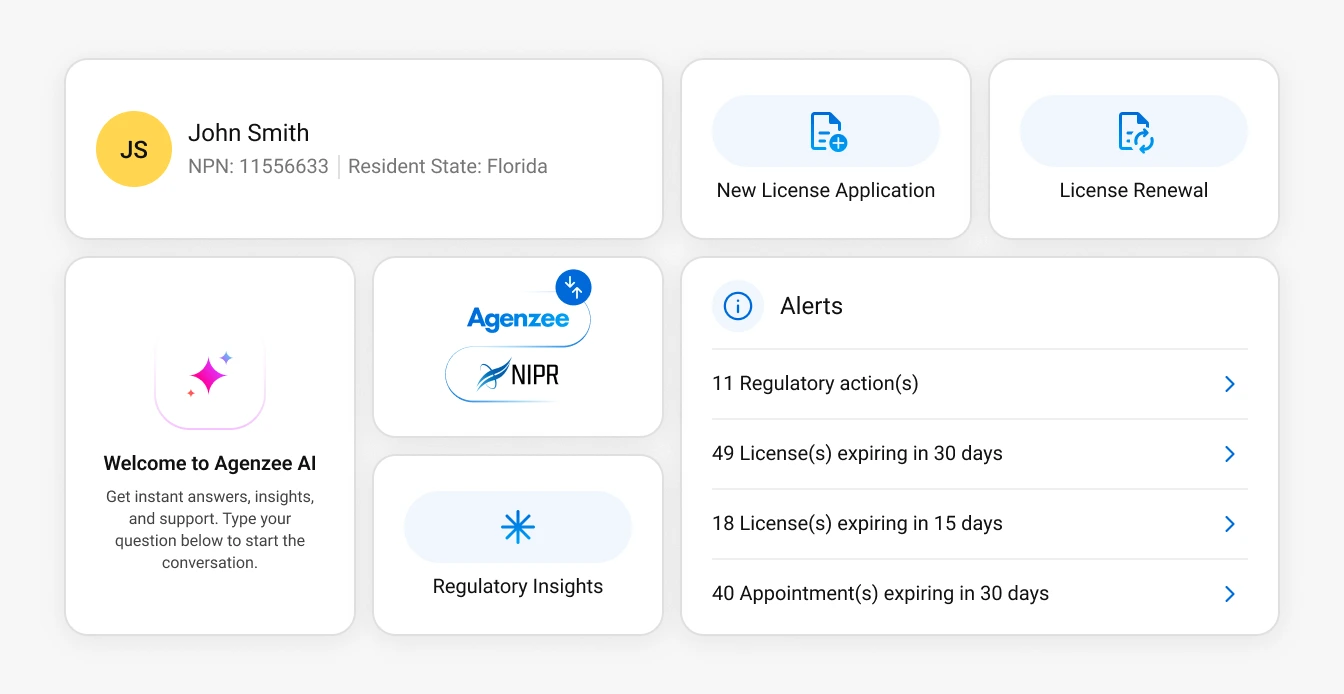
Task: Expand the Regulatory actions chevron
Action: click(1230, 384)
